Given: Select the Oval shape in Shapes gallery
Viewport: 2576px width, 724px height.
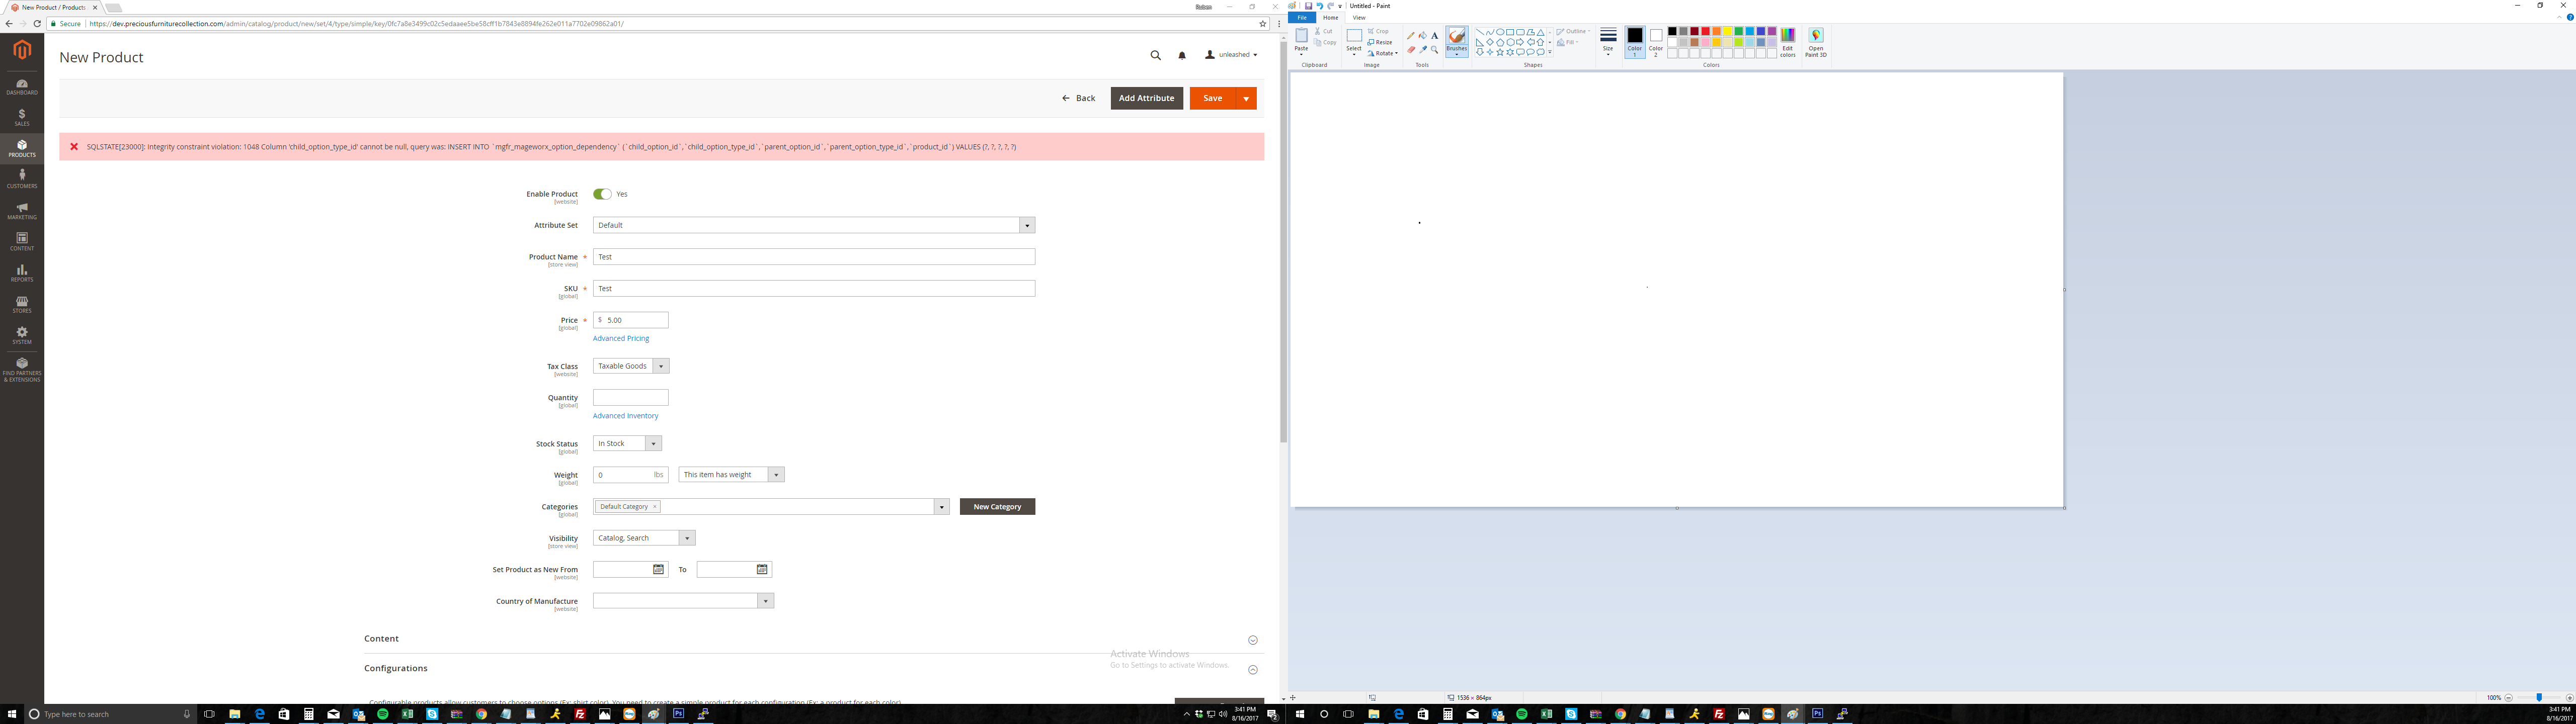Looking at the screenshot, I should 1500,32.
